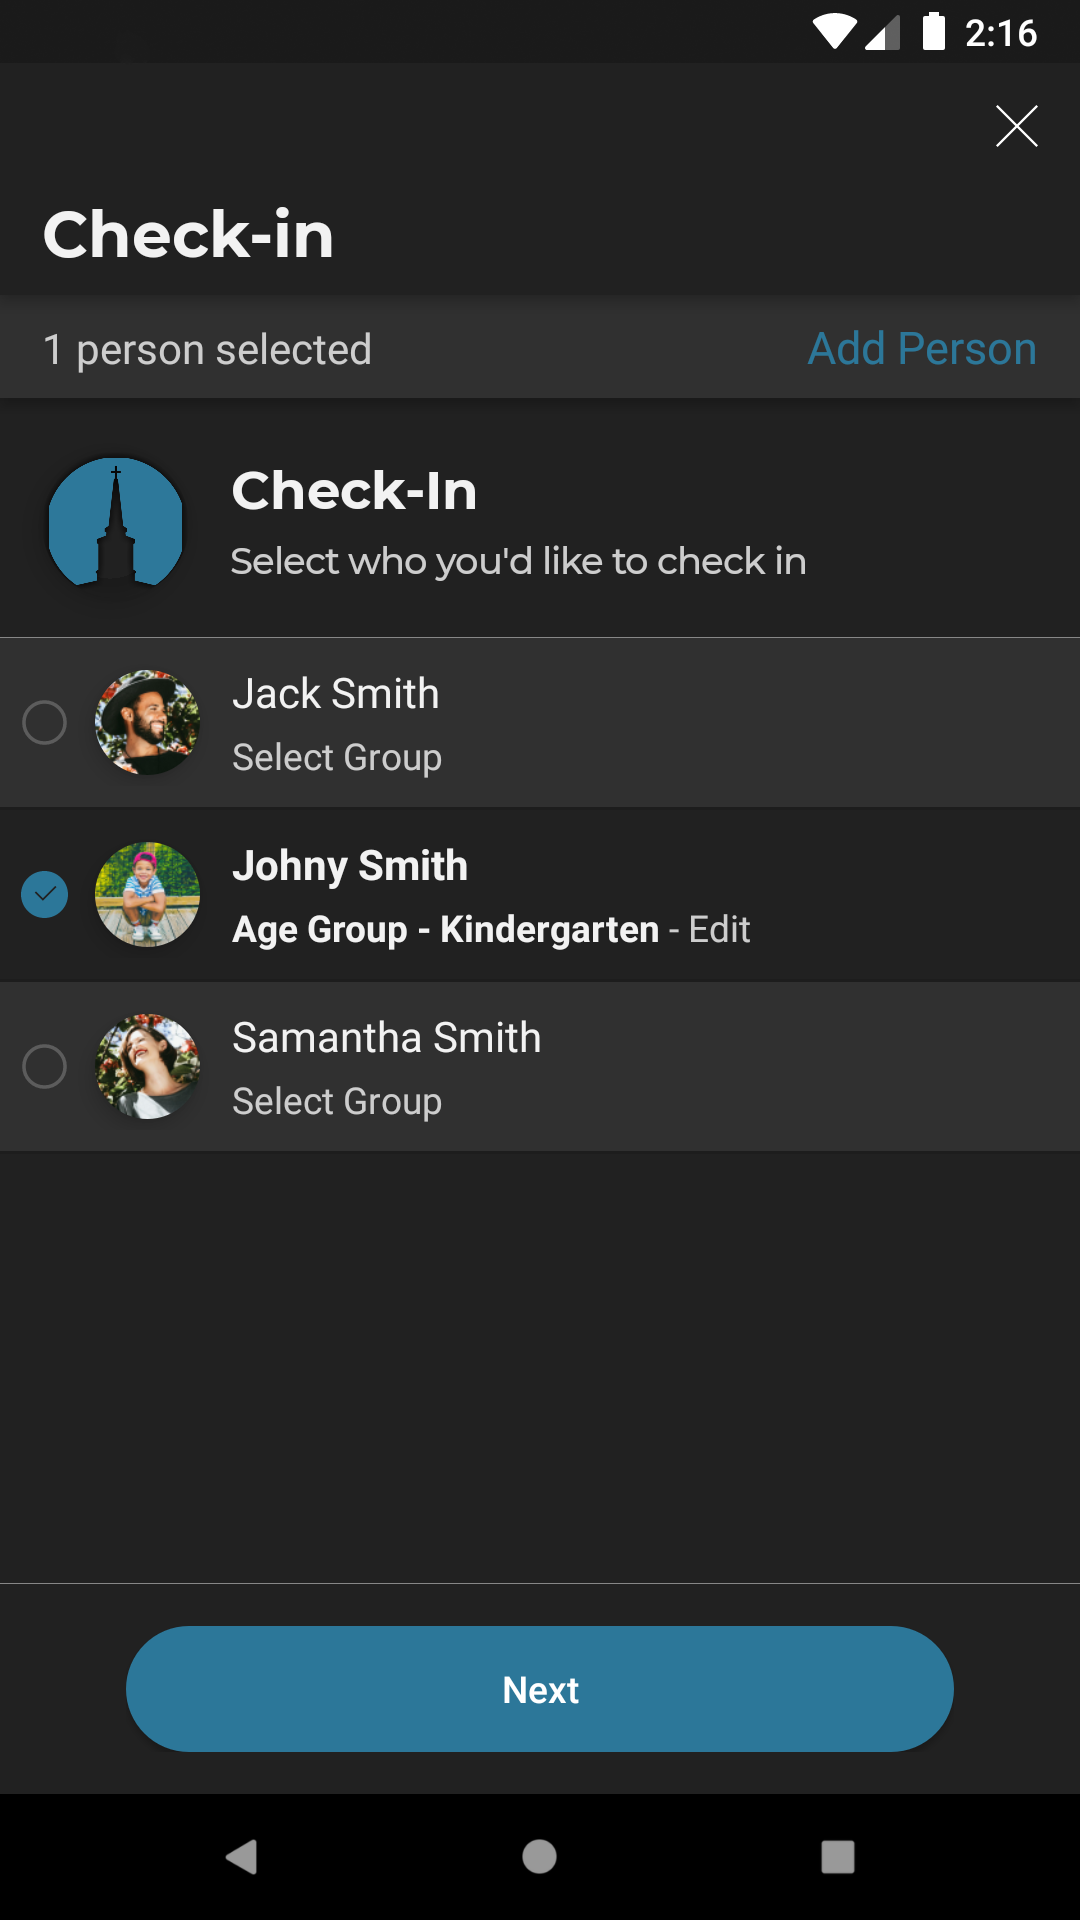Image resolution: width=1080 pixels, height=1920 pixels.
Task: Tap the church steeple logo icon
Action: click(116, 522)
